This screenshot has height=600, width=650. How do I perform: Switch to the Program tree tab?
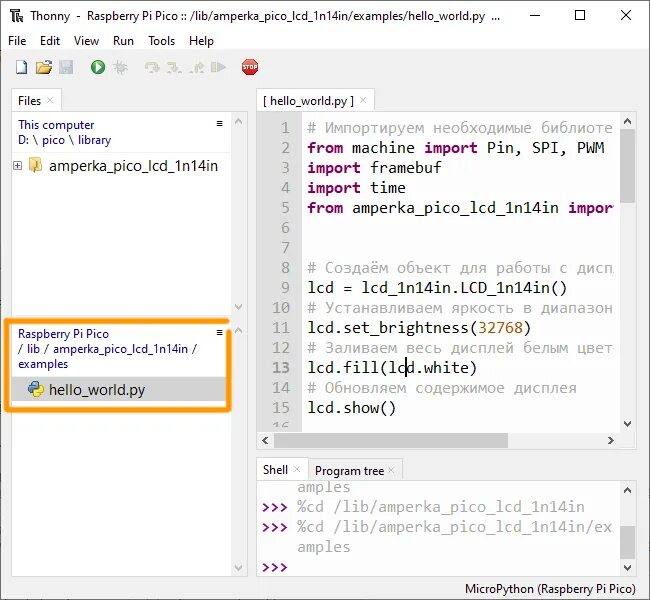click(x=349, y=471)
